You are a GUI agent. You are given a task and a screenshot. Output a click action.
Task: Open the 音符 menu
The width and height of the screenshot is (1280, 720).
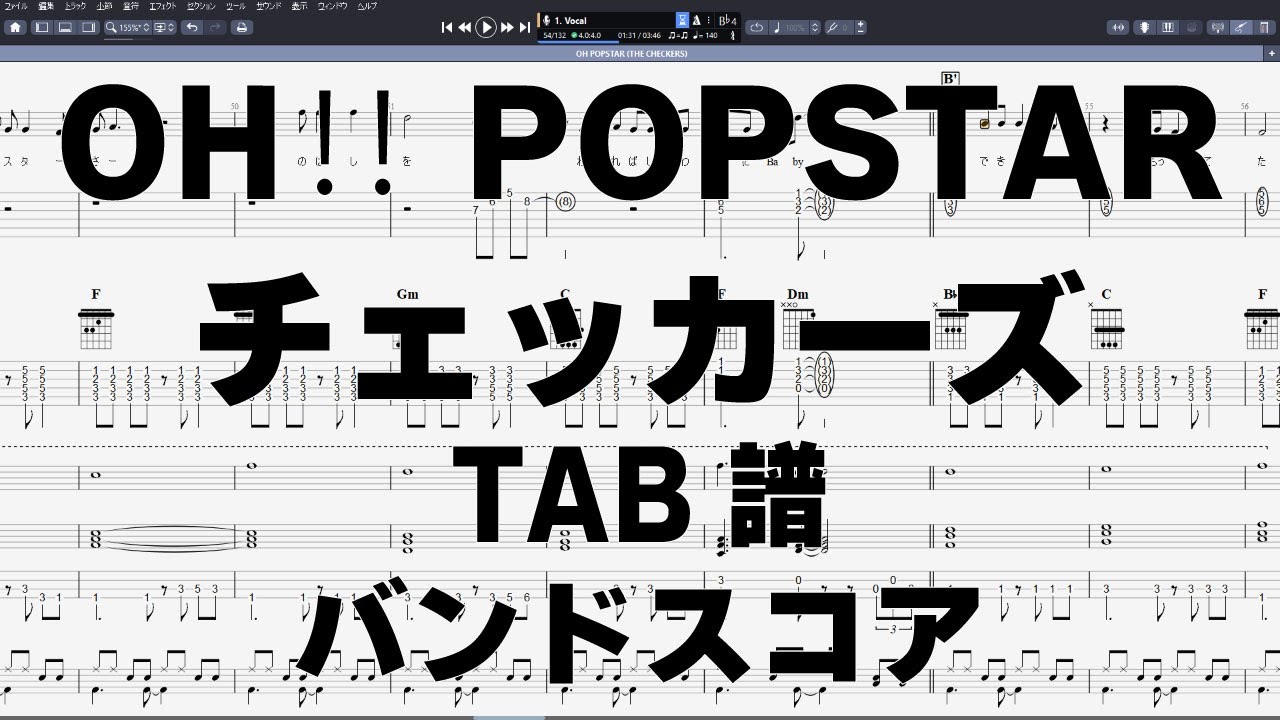point(131,6)
